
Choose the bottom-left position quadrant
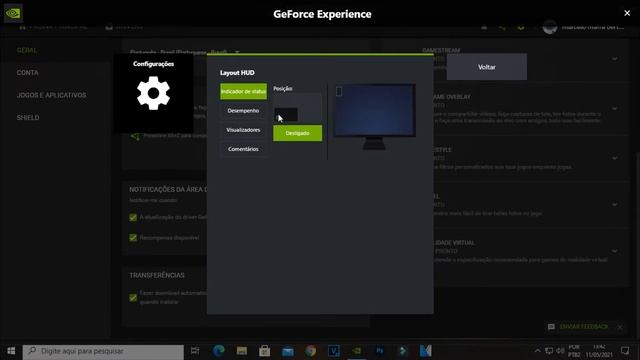coord(285,115)
